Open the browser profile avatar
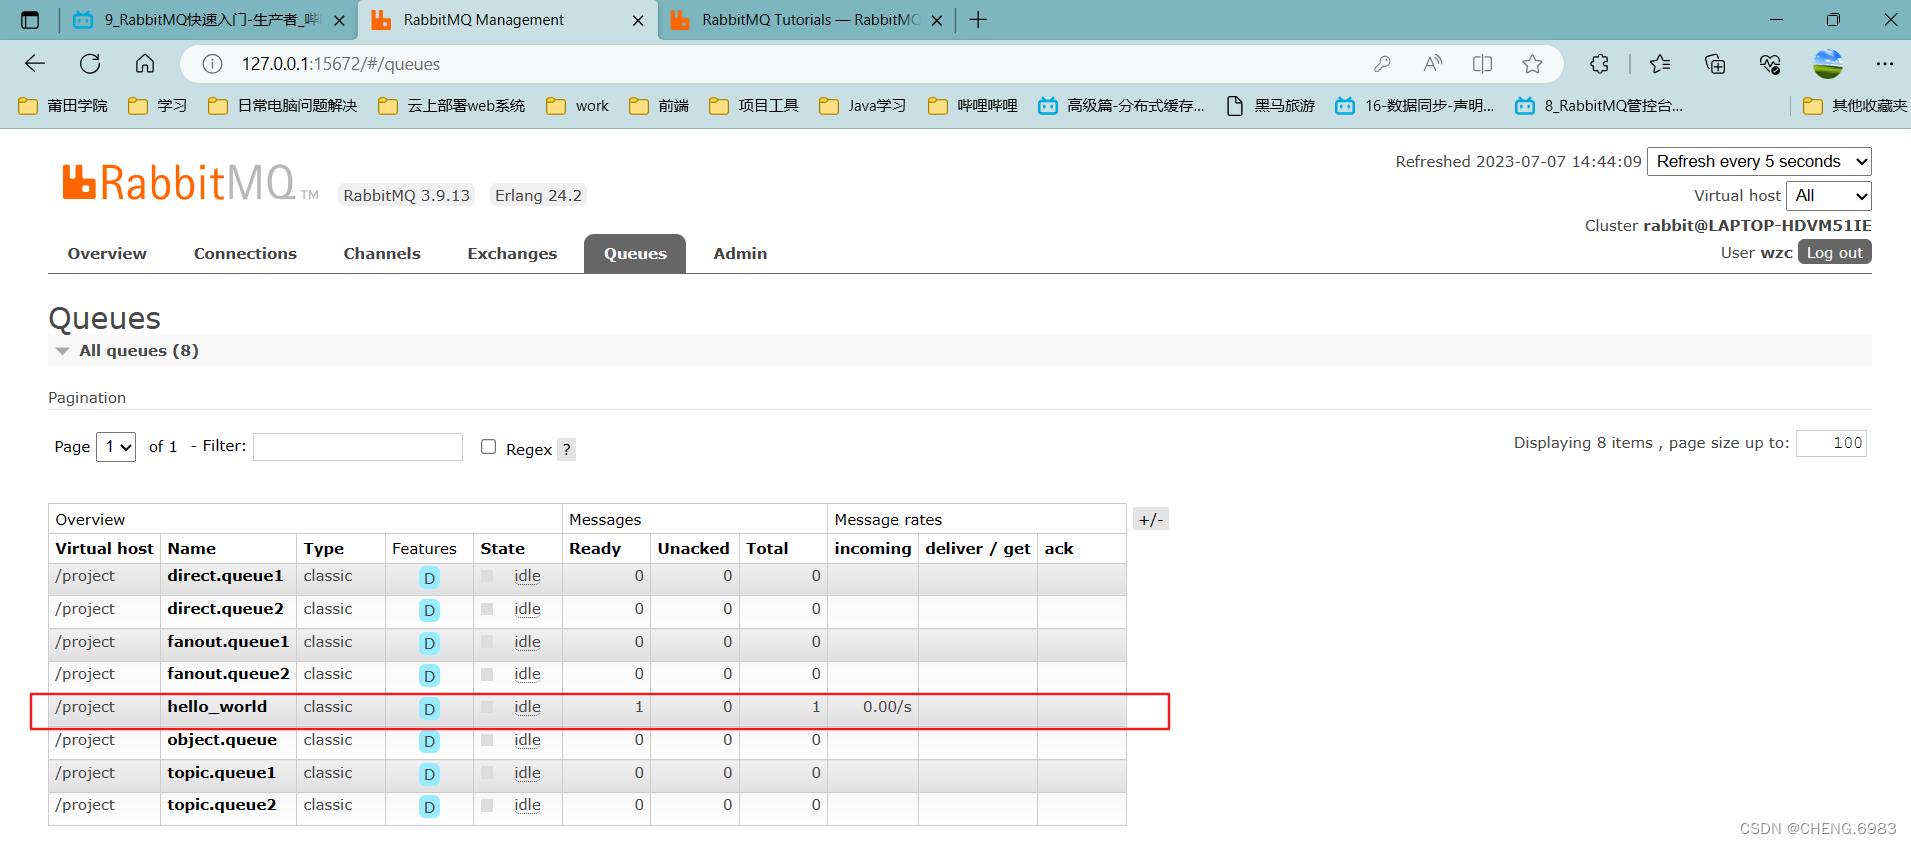1911x844 pixels. coord(1828,64)
